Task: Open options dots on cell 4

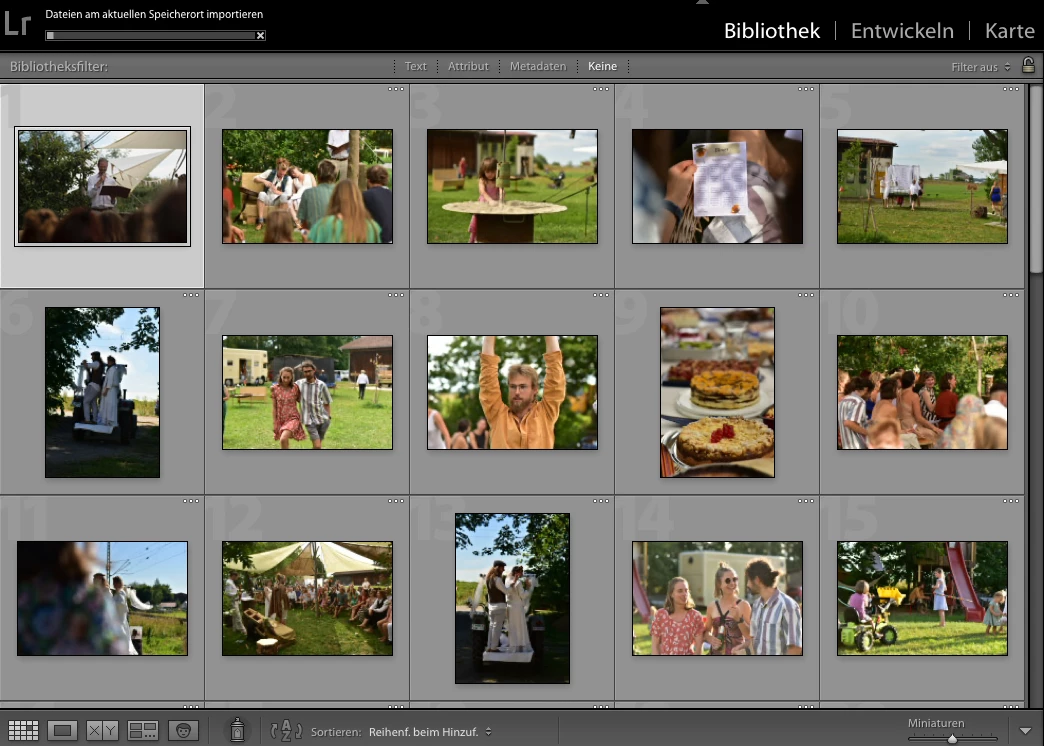Action: click(806, 89)
